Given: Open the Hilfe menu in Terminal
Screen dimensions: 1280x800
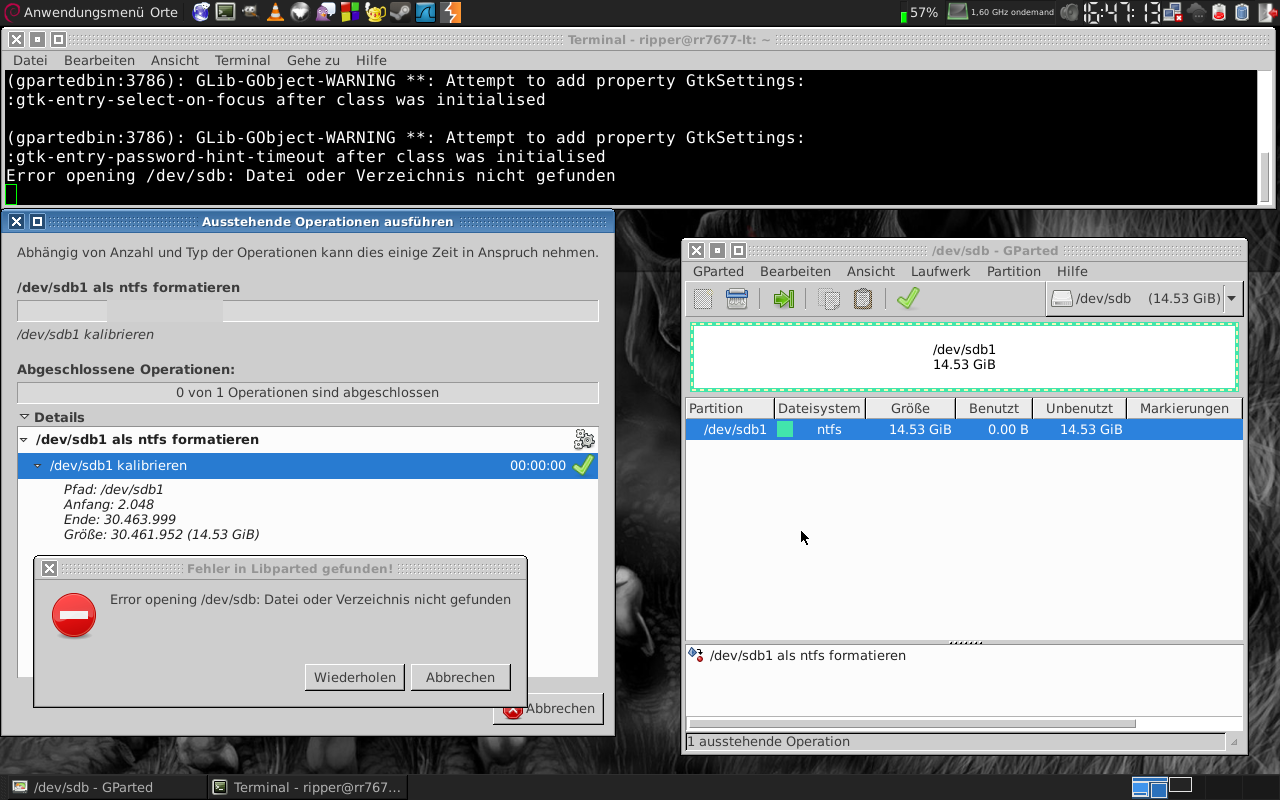Looking at the screenshot, I should (371, 60).
